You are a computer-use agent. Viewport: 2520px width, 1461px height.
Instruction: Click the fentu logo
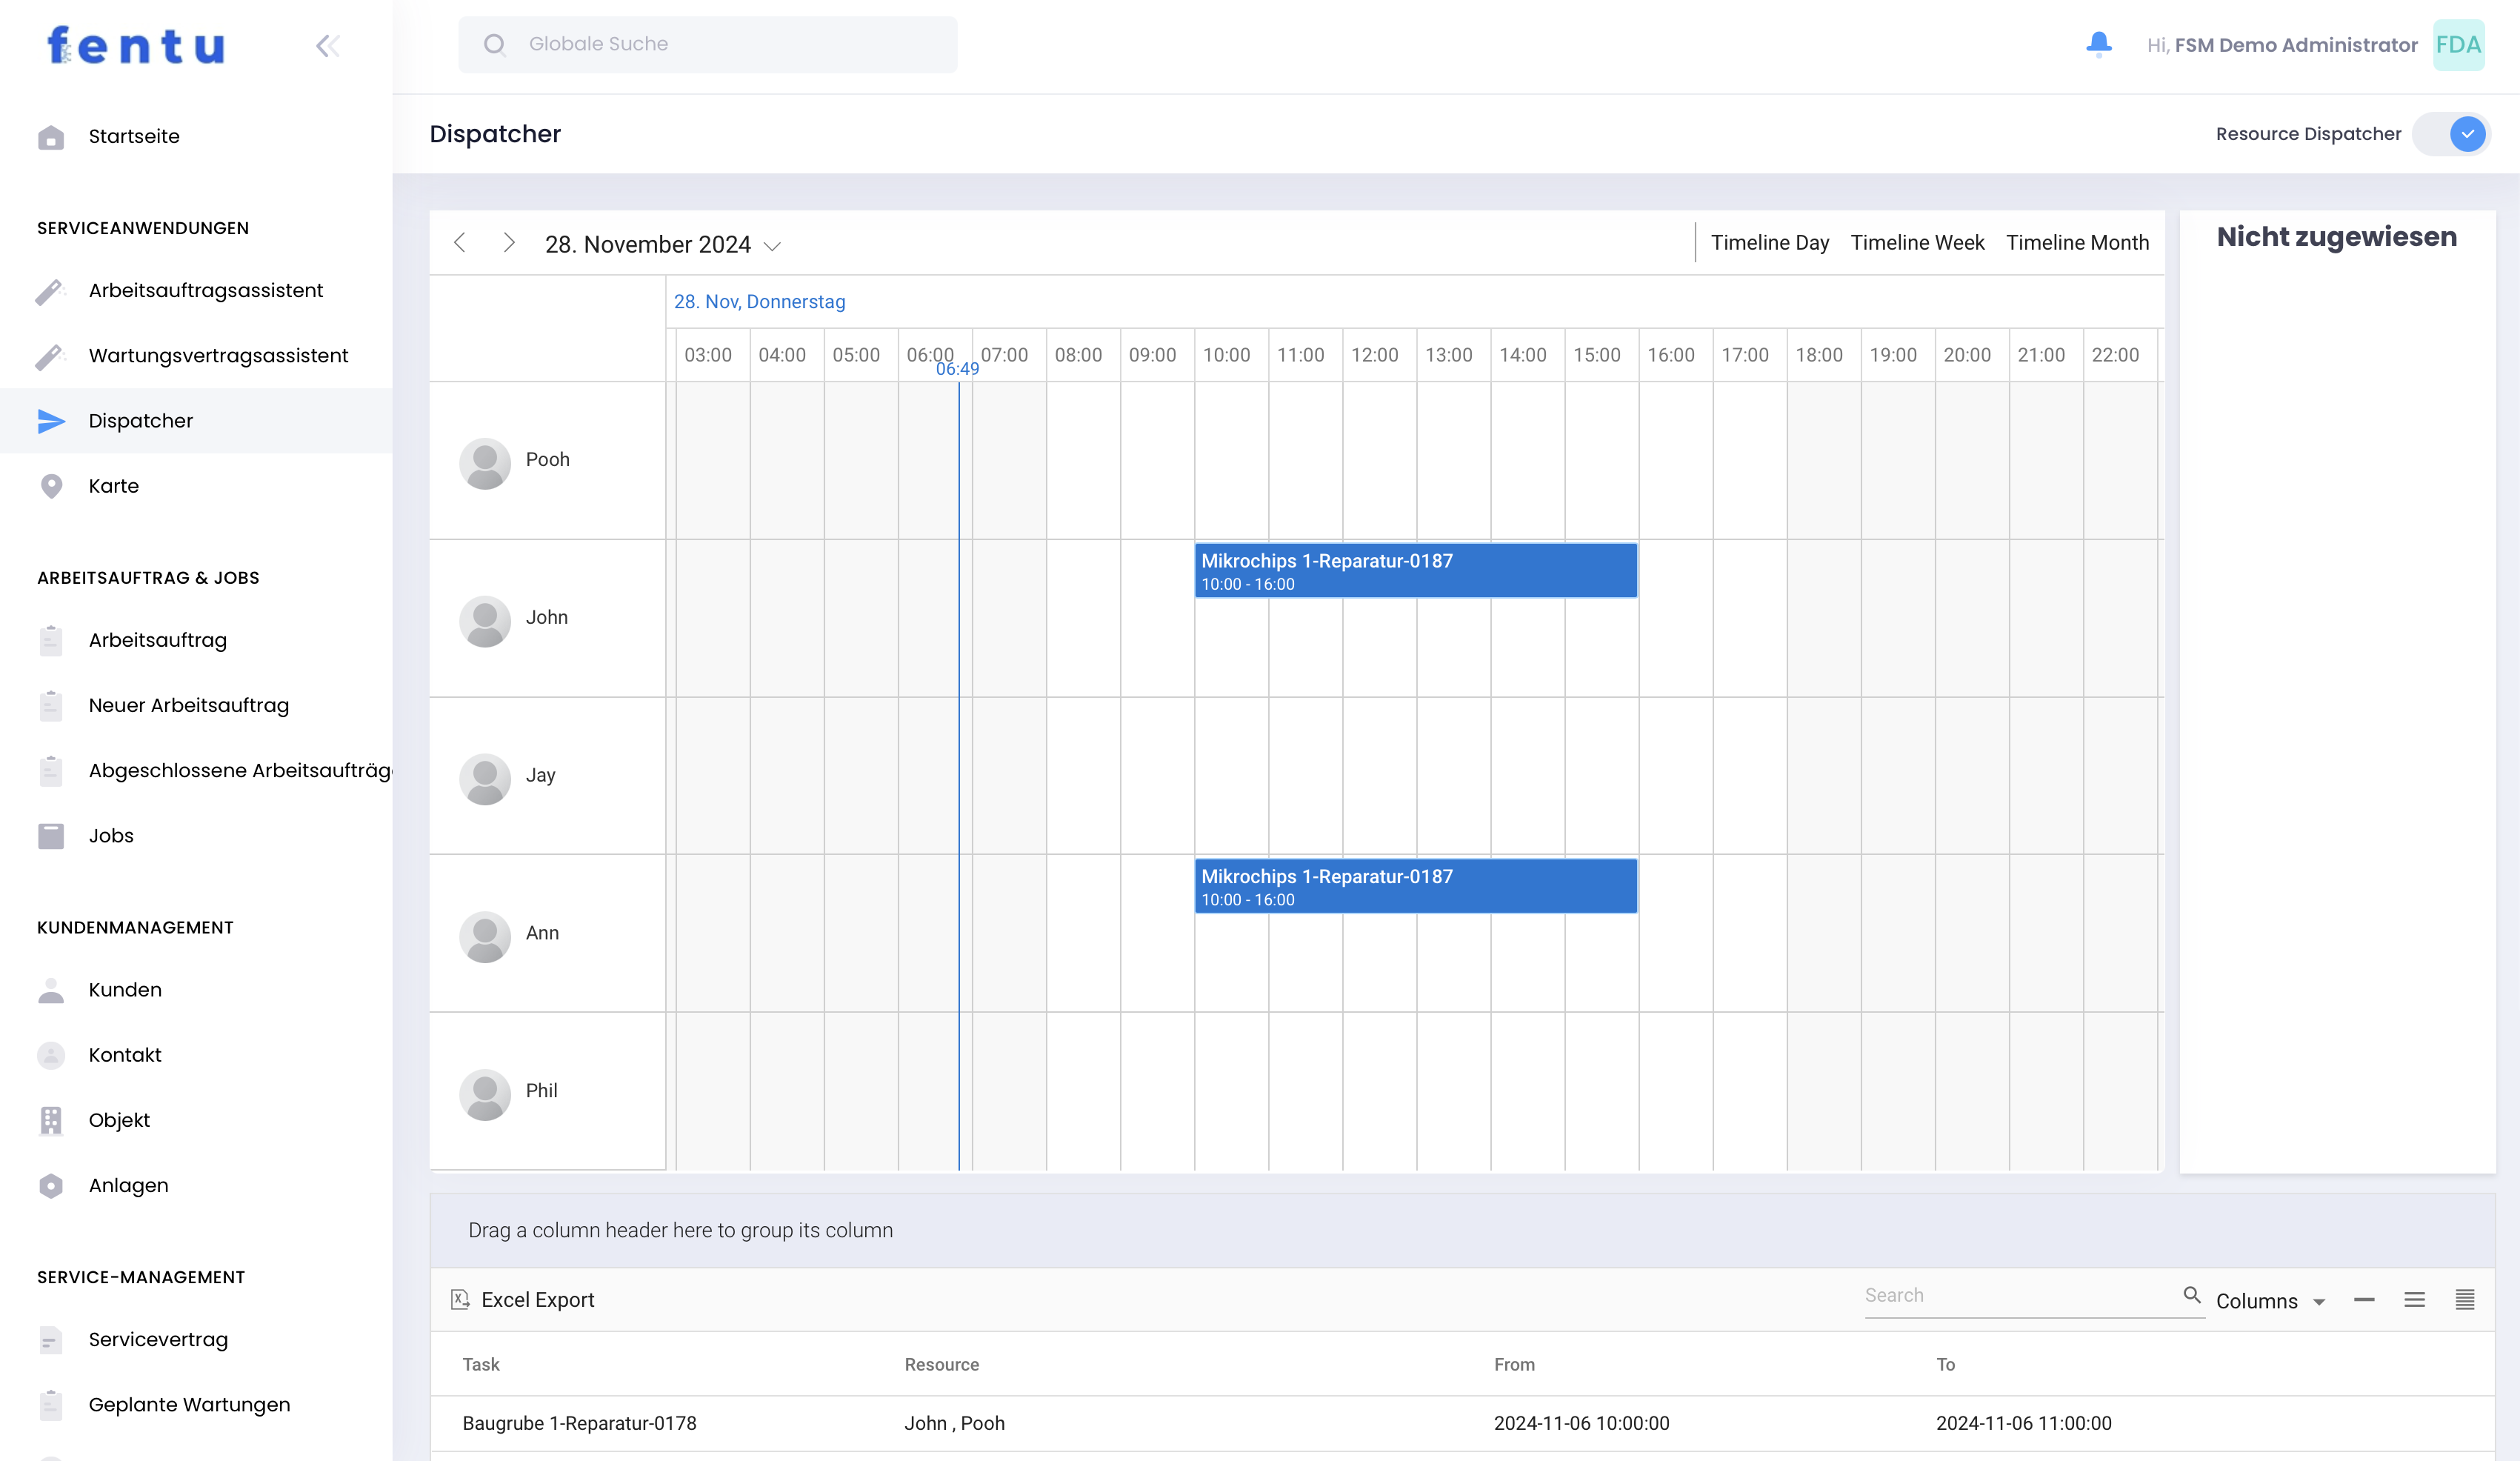[x=136, y=46]
